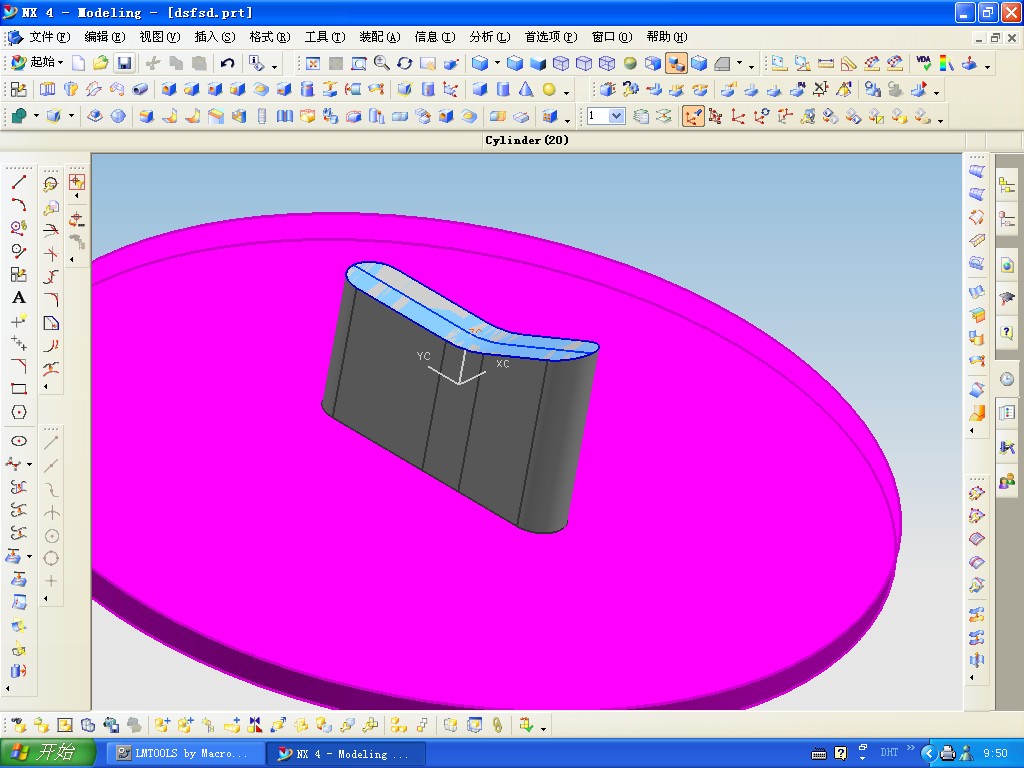Screen dimensions: 1024x768
Task: Select the Arc curve tool
Action: (18, 205)
